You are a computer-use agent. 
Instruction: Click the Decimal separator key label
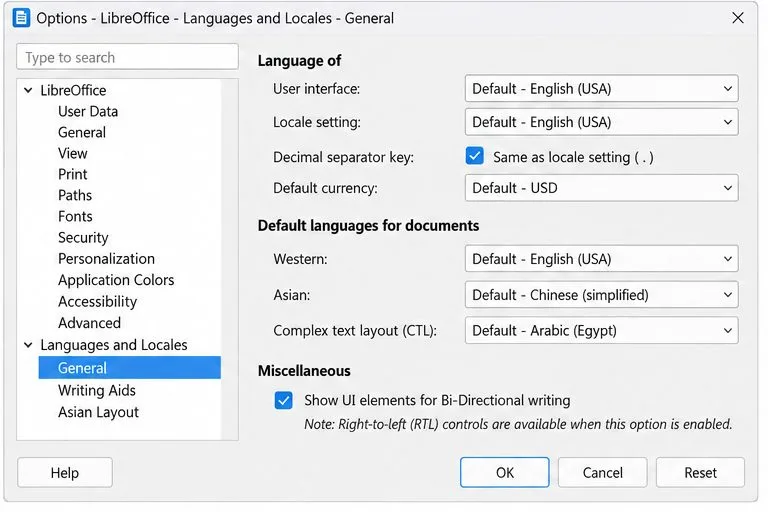pos(343,157)
